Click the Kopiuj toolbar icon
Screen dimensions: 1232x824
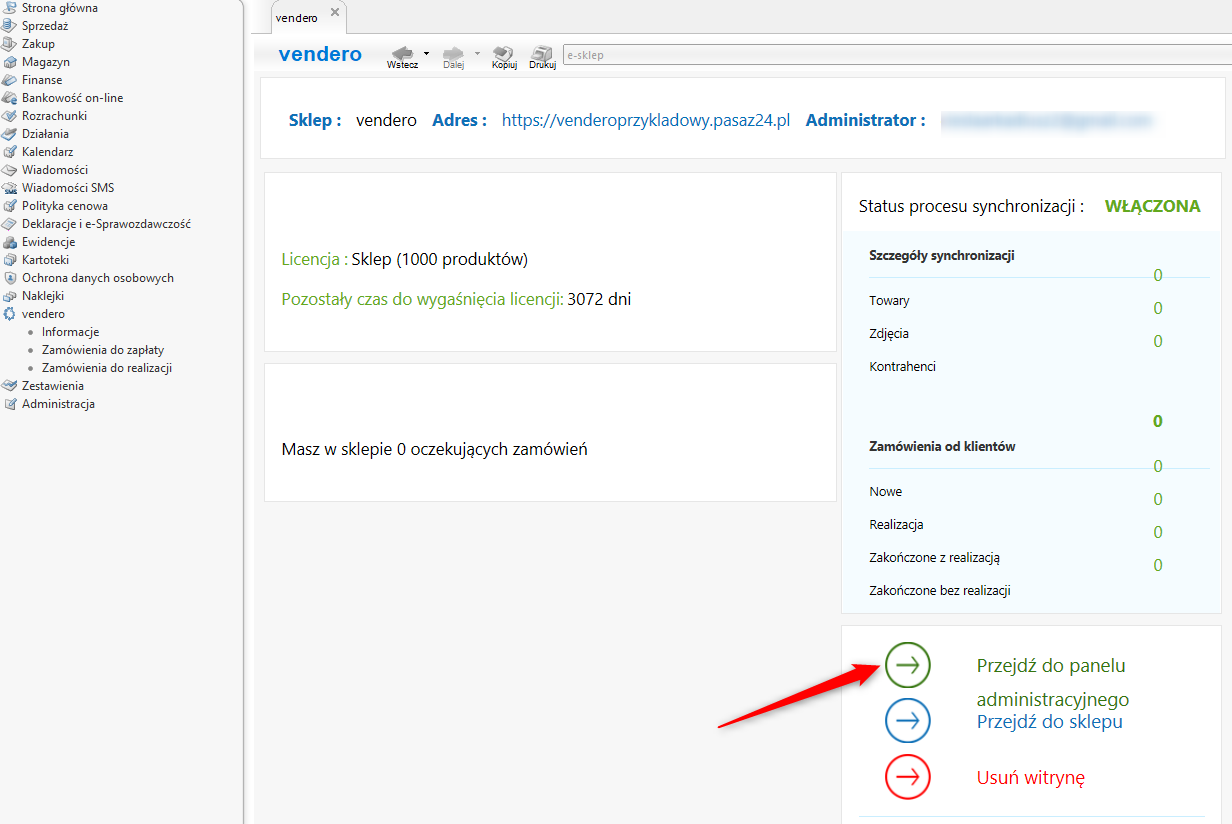tap(504, 53)
